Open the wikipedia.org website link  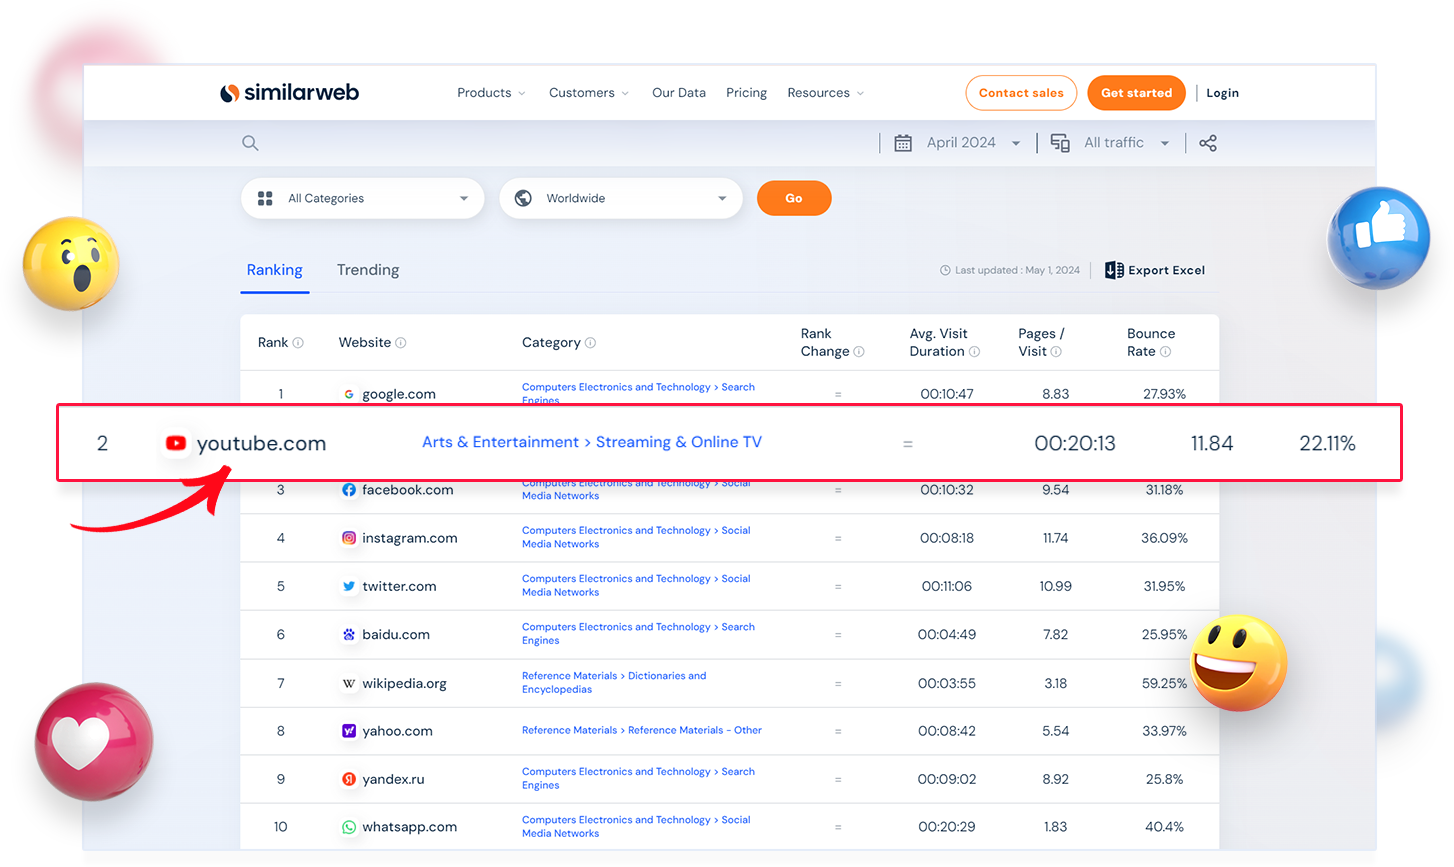pos(405,683)
